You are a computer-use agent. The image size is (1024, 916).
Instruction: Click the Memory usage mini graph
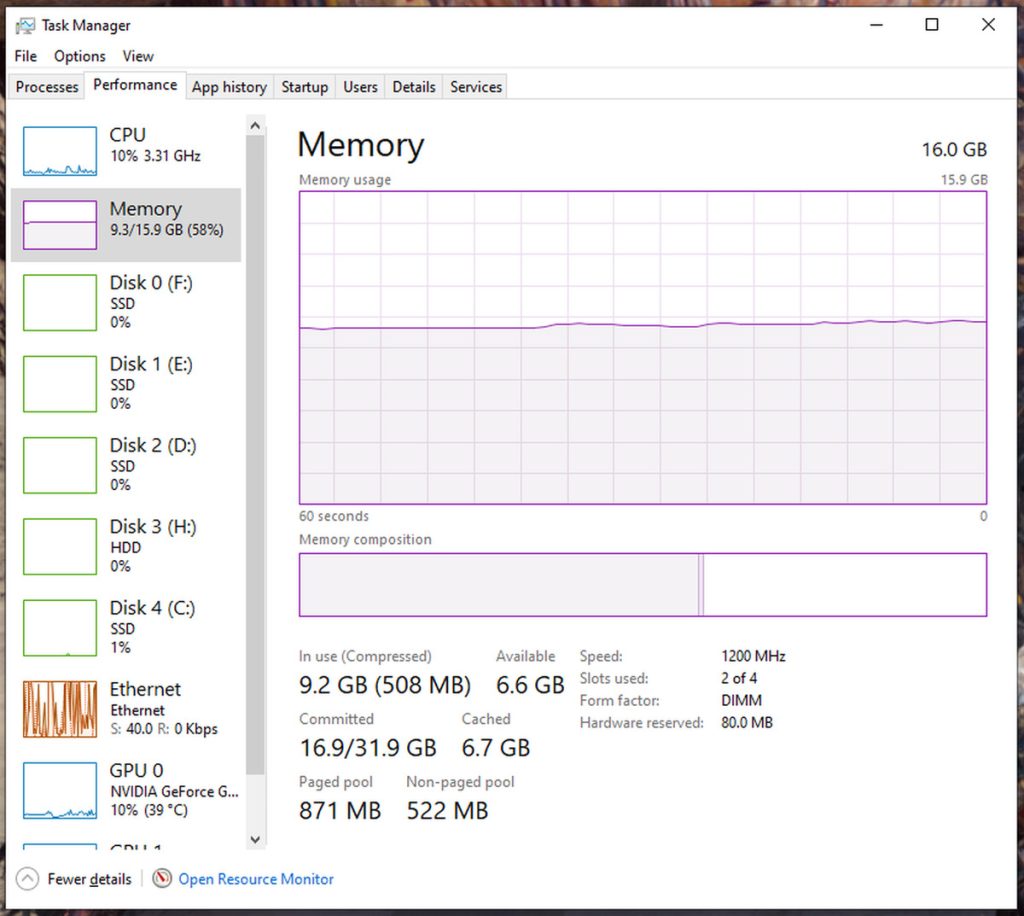[x=60, y=225]
